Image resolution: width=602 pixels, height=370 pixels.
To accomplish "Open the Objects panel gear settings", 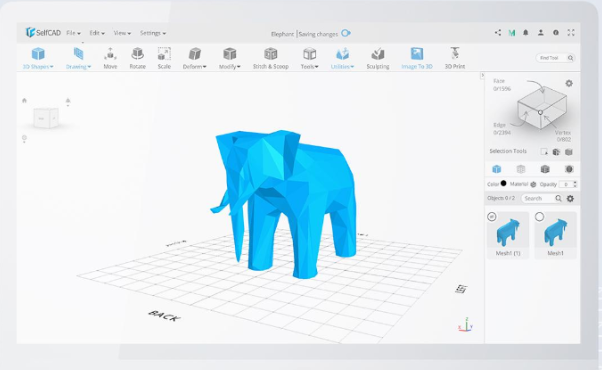I will tap(571, 198).
